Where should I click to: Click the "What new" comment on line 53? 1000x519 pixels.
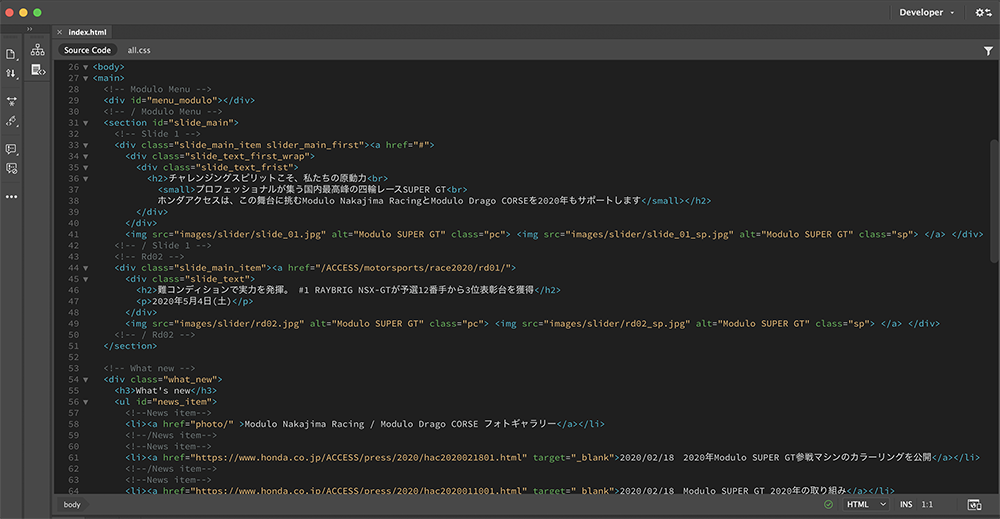[x=149, y=368]
